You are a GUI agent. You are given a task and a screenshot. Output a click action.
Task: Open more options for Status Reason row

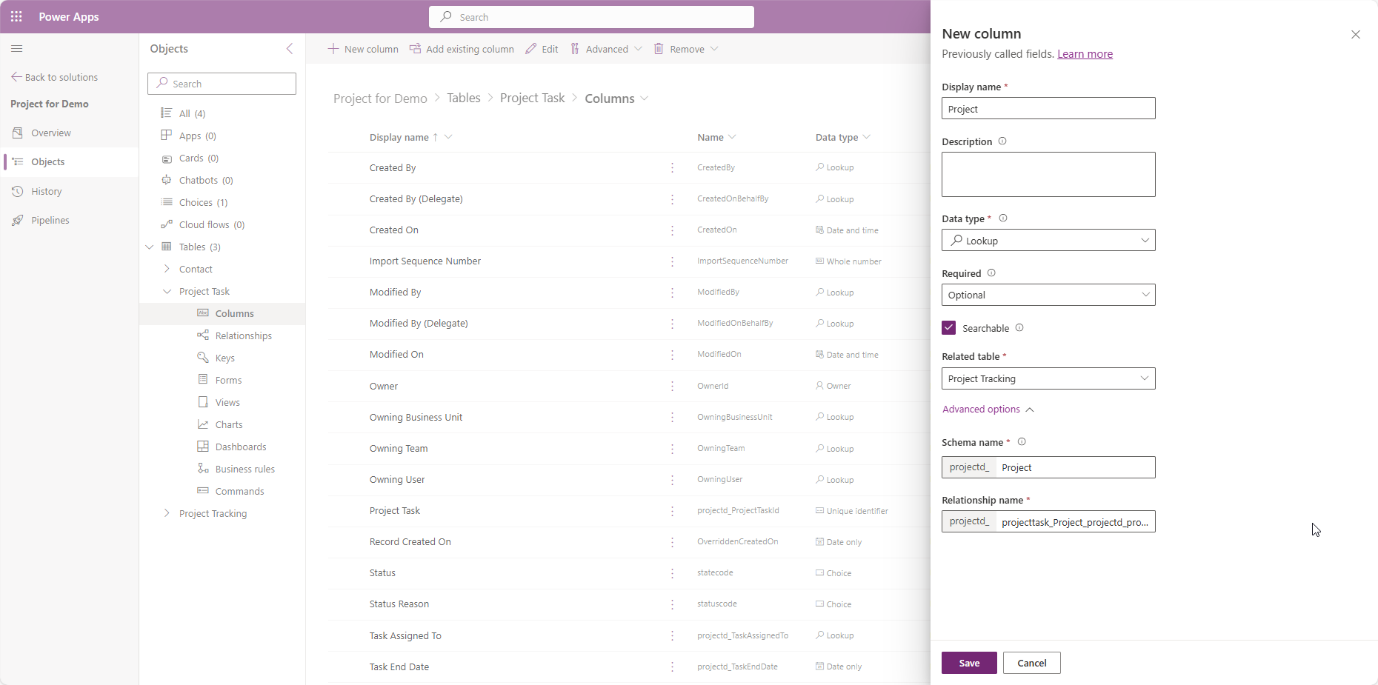[x=672, y=604]
